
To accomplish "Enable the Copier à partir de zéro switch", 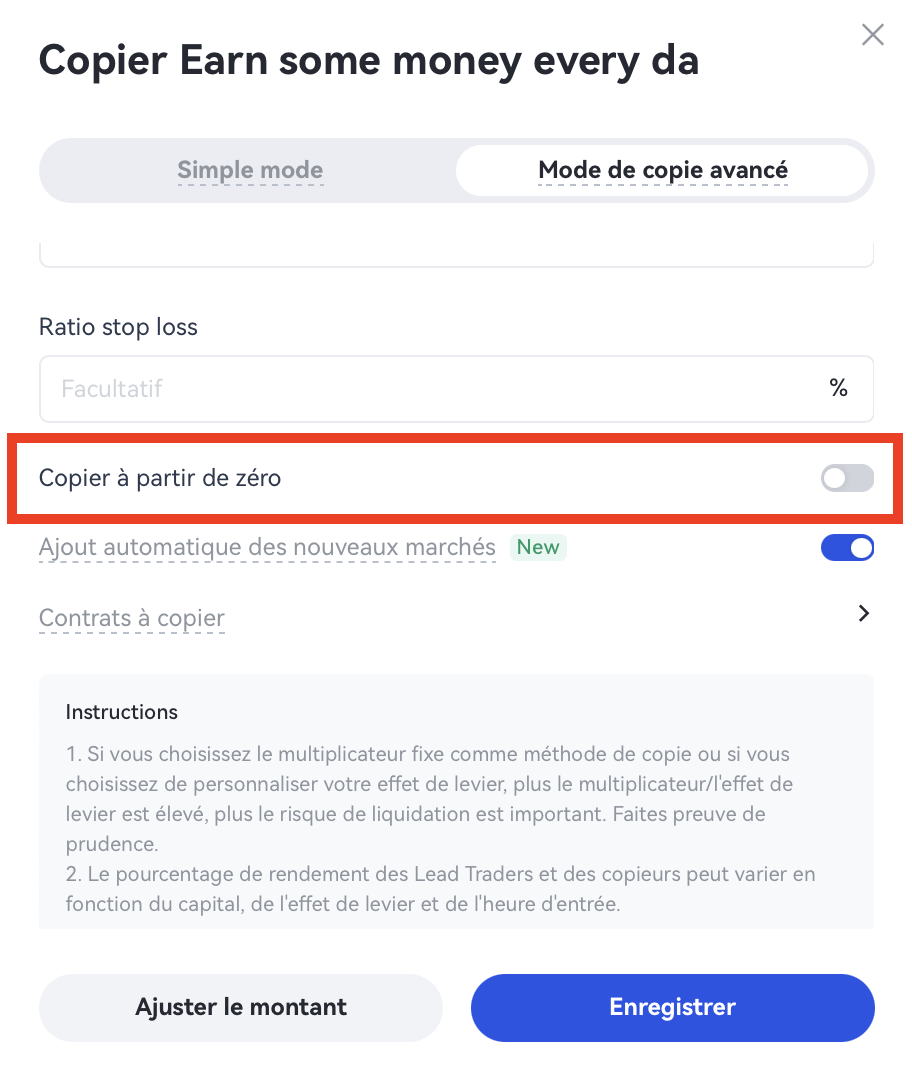I will 847,479.
